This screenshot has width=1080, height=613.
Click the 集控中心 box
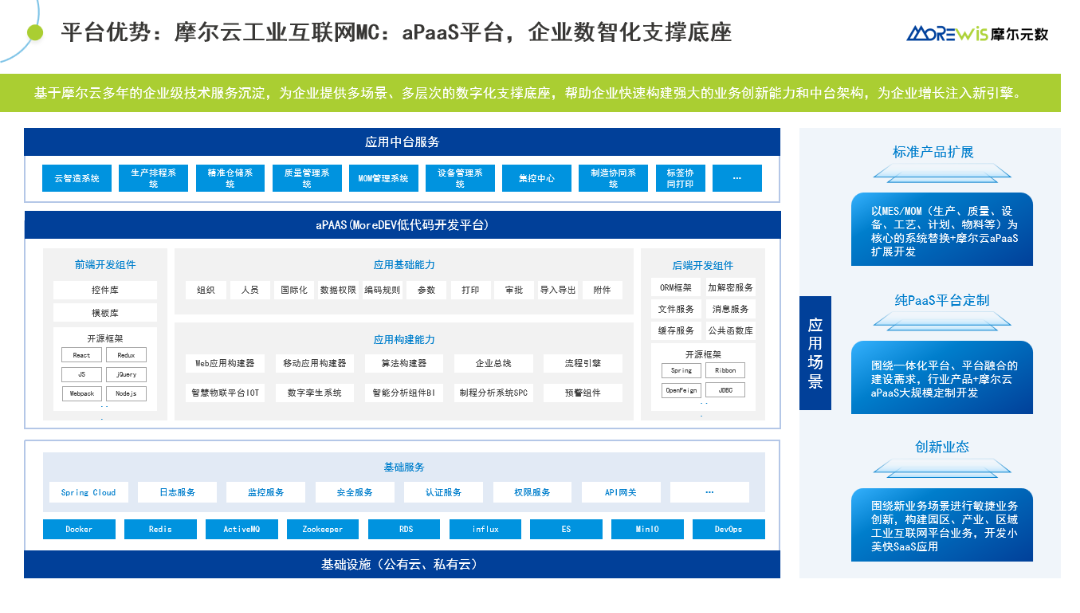pos(536,178)
